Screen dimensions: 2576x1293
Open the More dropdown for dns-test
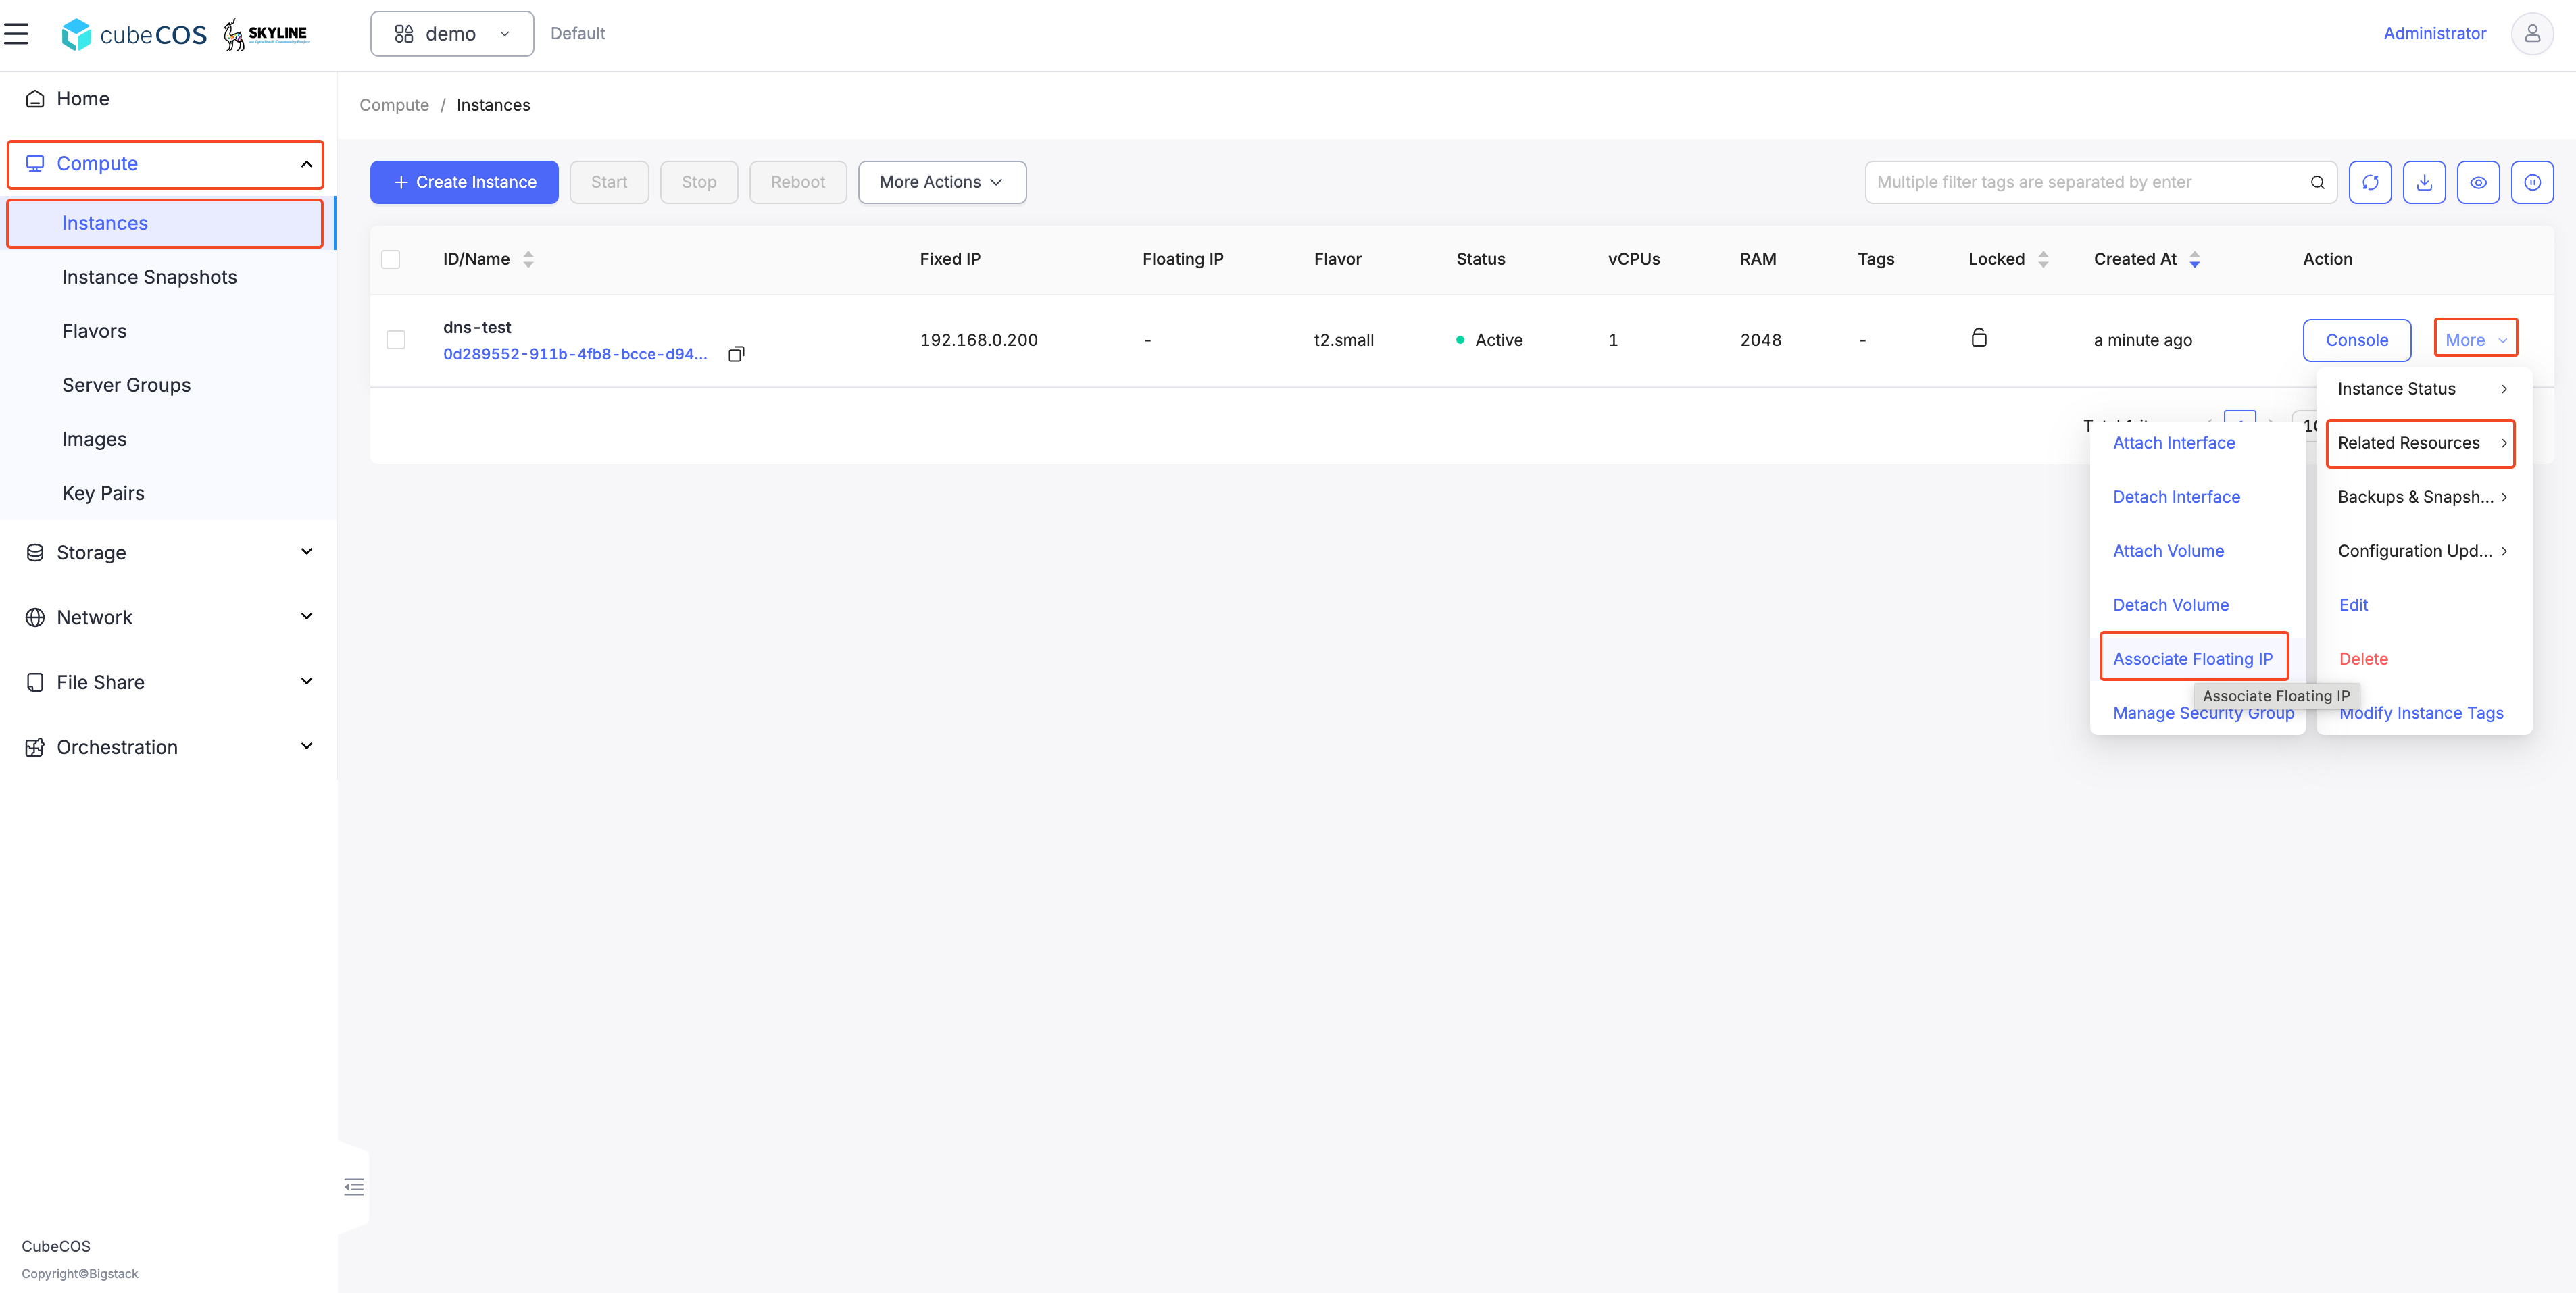point(2475,340)
